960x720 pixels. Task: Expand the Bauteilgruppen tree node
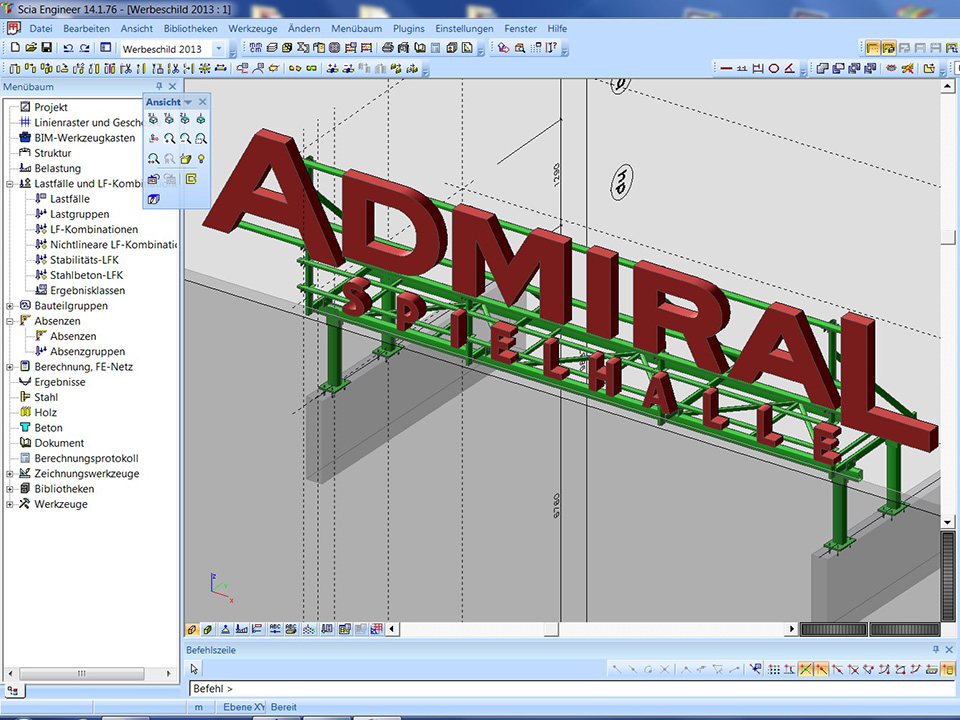click(10, 306)
